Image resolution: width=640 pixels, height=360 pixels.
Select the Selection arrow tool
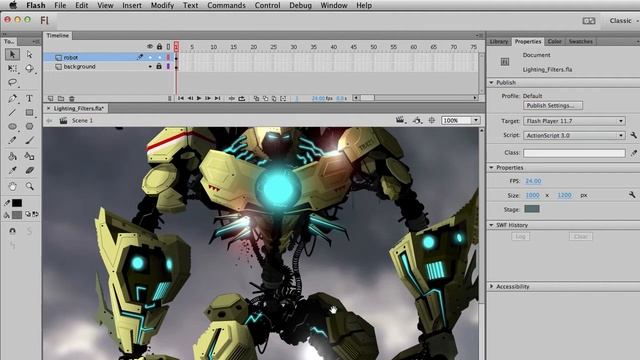(12, 54)
